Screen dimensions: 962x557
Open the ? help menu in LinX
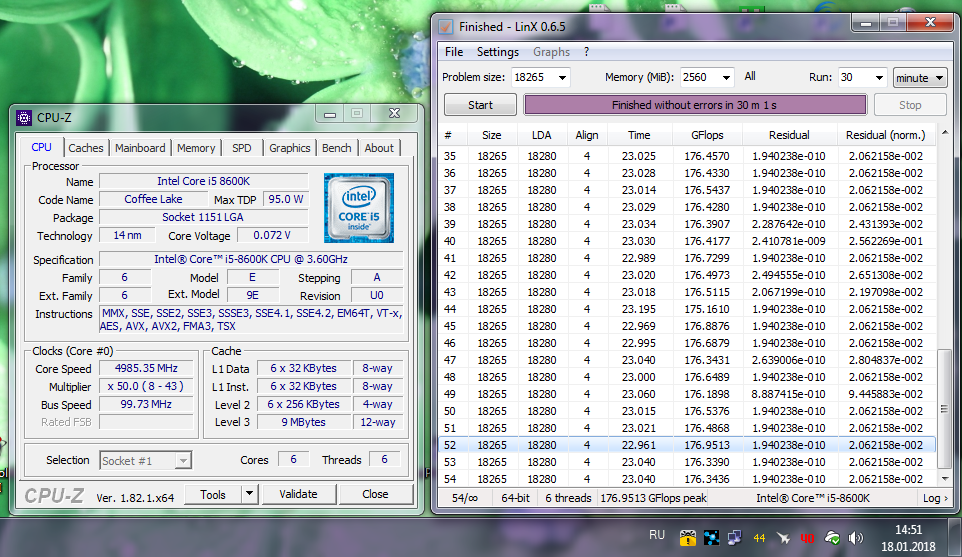pyautogui.click(x=587, y=52)
